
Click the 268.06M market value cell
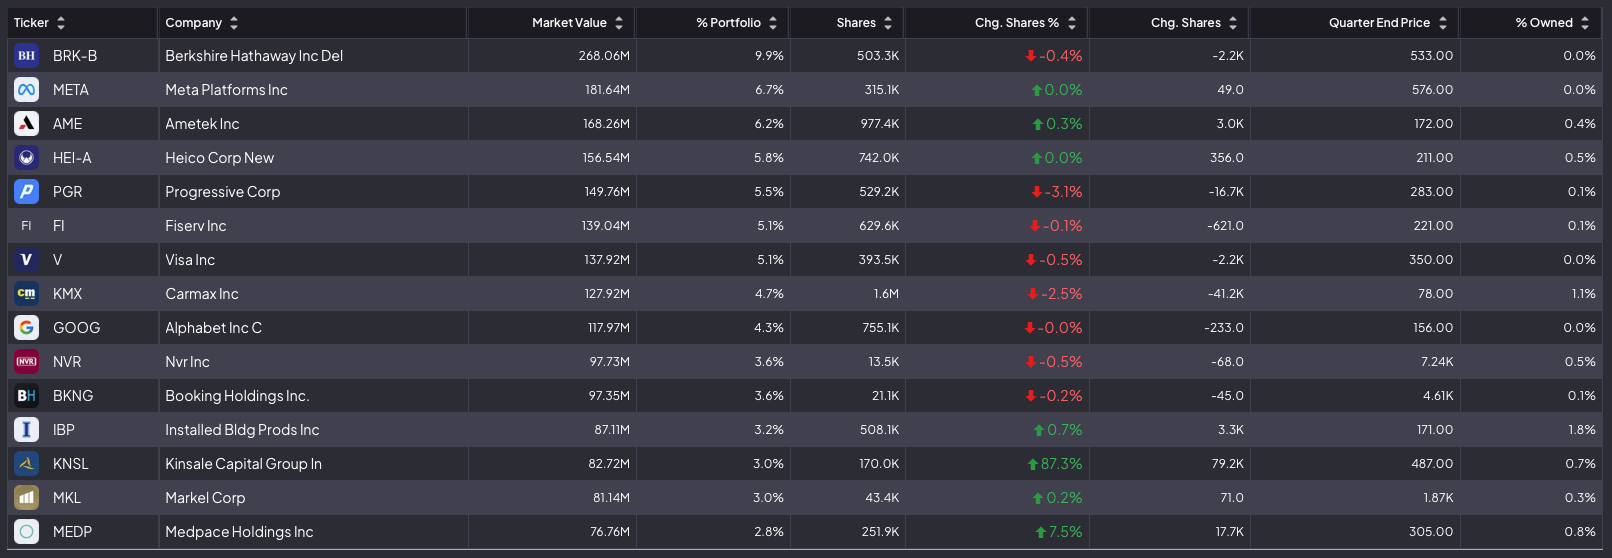coord(604,56)
